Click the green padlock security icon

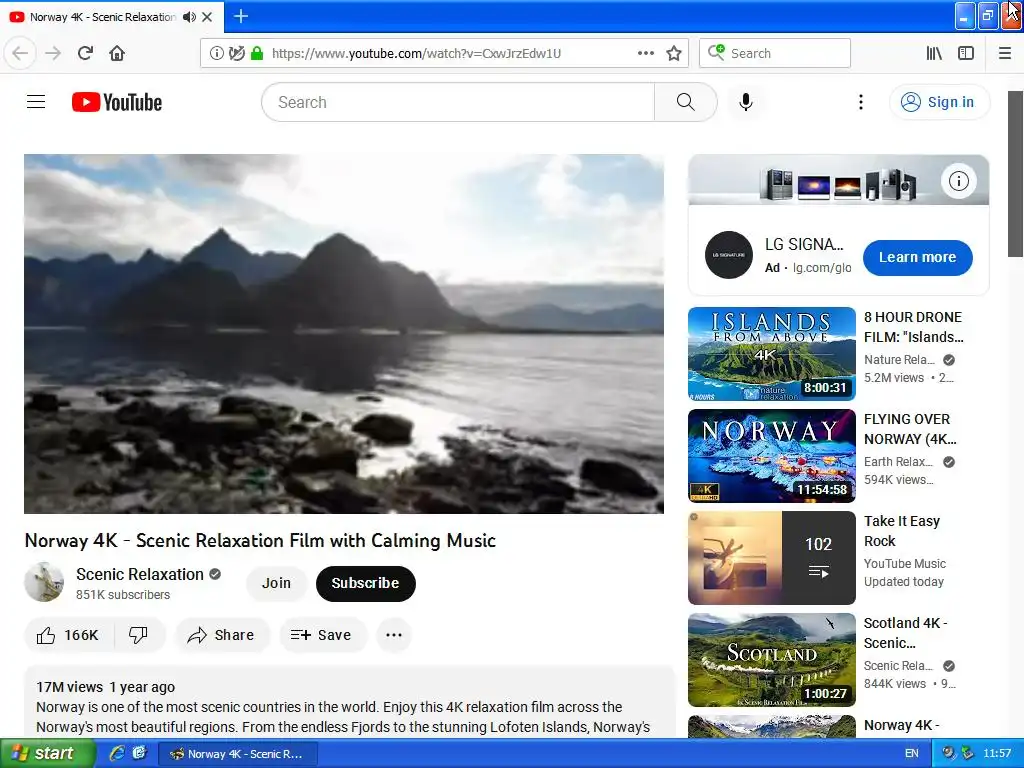click(257, 53)
